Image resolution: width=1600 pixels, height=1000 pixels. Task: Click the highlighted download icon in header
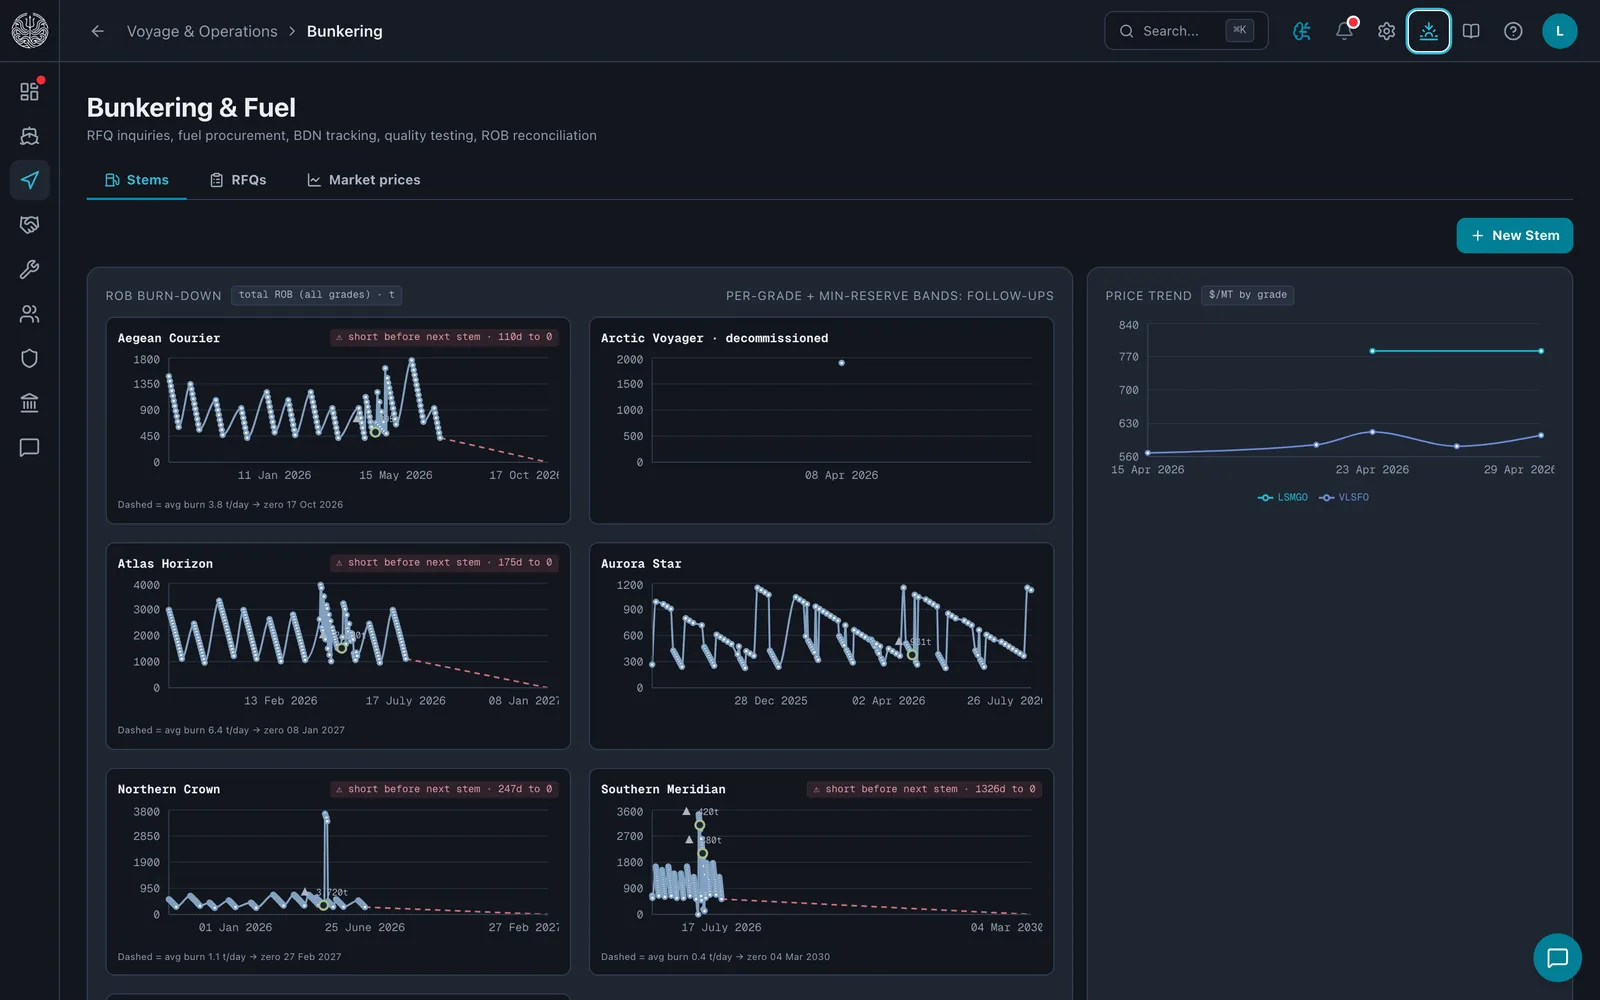point(1428,31)
